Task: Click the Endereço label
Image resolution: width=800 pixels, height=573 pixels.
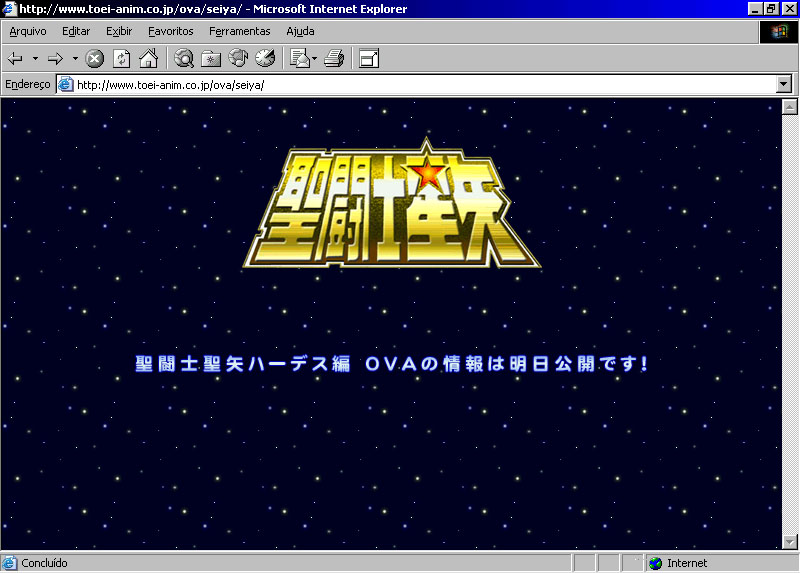Action: [28, 84]
